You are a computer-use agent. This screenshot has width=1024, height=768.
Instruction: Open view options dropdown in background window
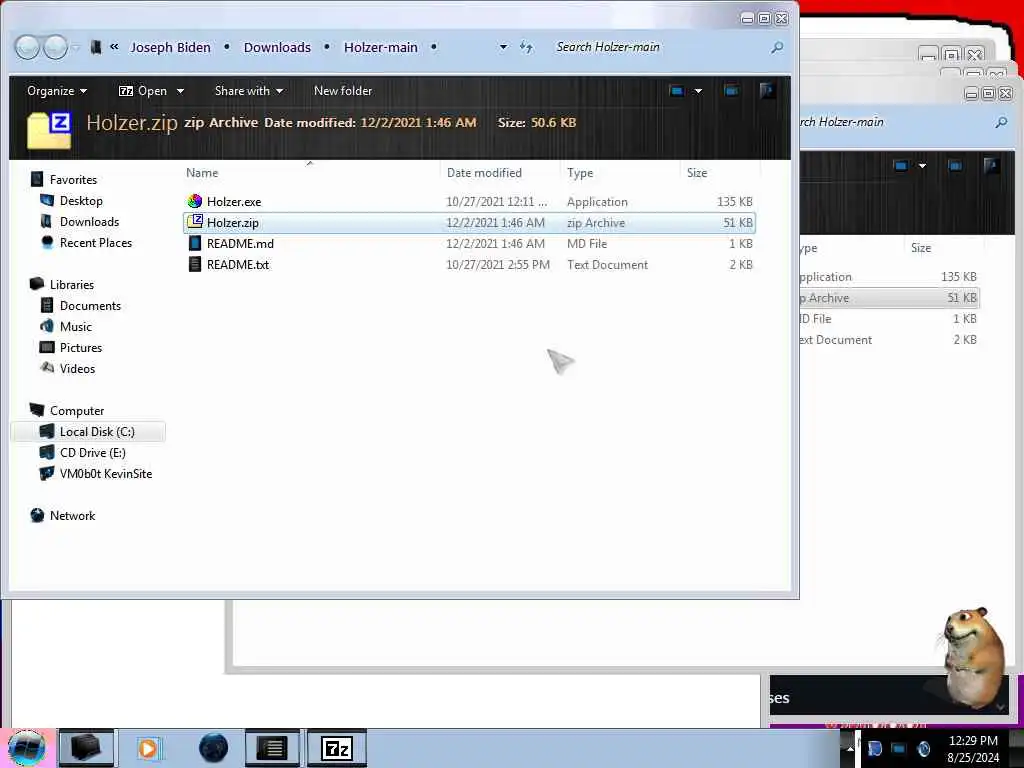(x=922, y=166)
